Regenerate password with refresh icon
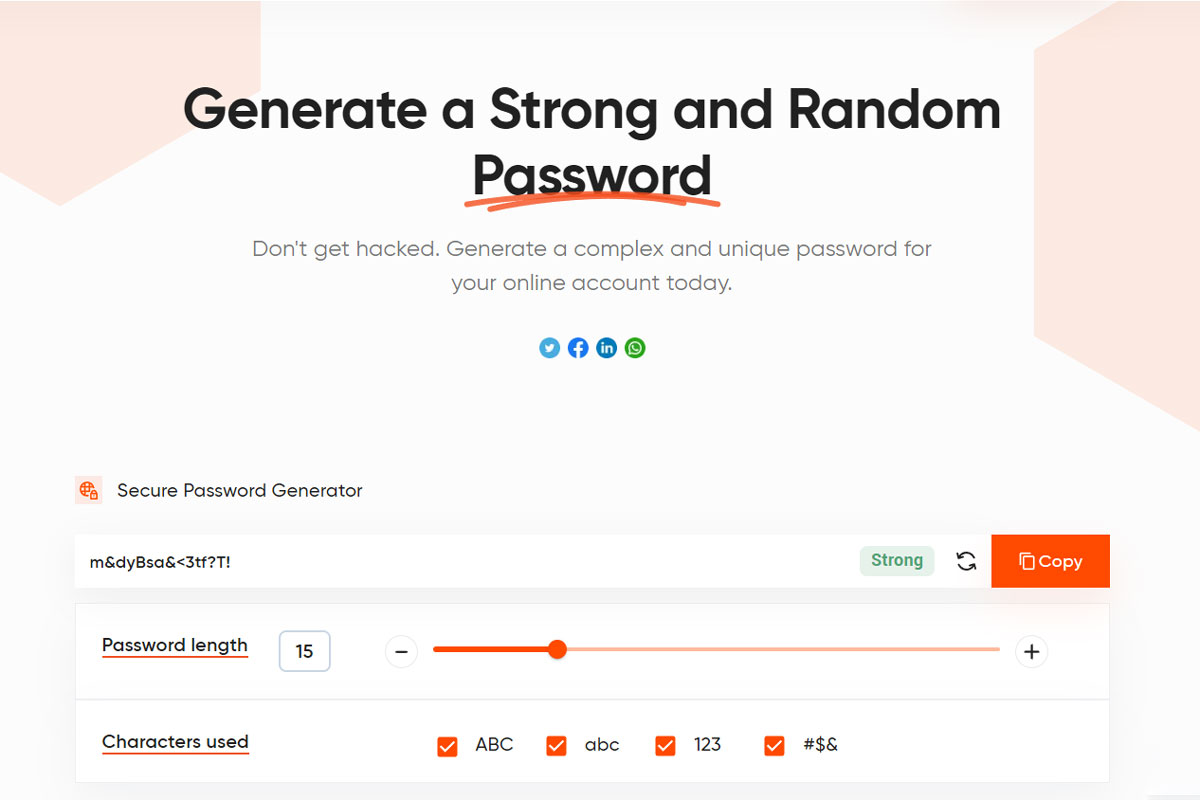The width and height of the screenshot is (1200, 800). (966, 561)
